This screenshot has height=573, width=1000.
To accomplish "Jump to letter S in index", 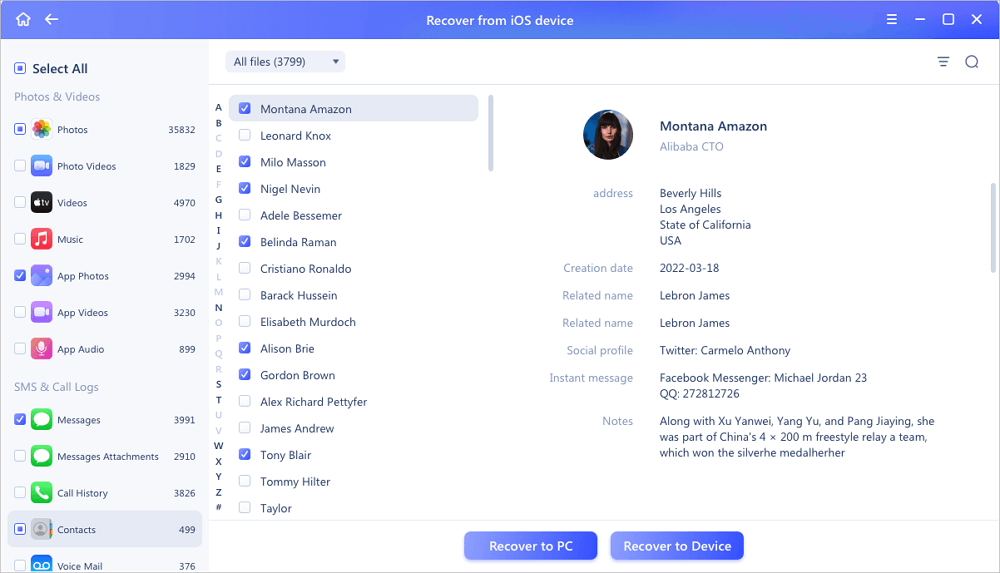I will pyautogui.click(x=218, y=384).
